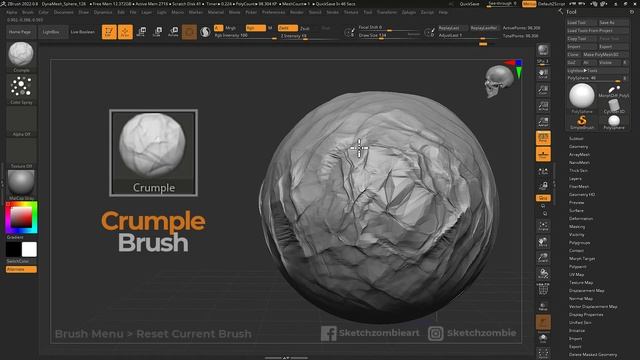Toggle the Zsub button
Screen dimensions: 640x360
304,28
